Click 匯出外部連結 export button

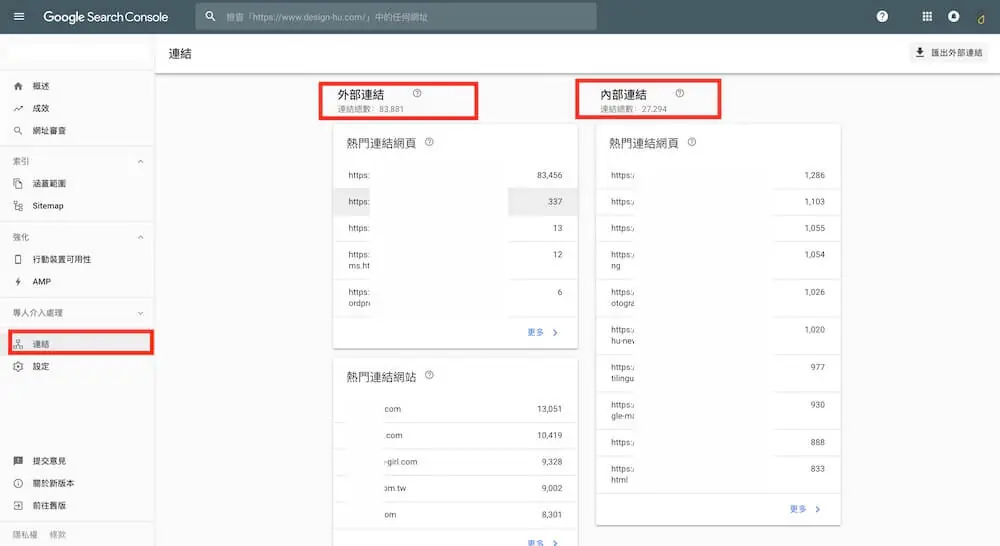[949, 52]
